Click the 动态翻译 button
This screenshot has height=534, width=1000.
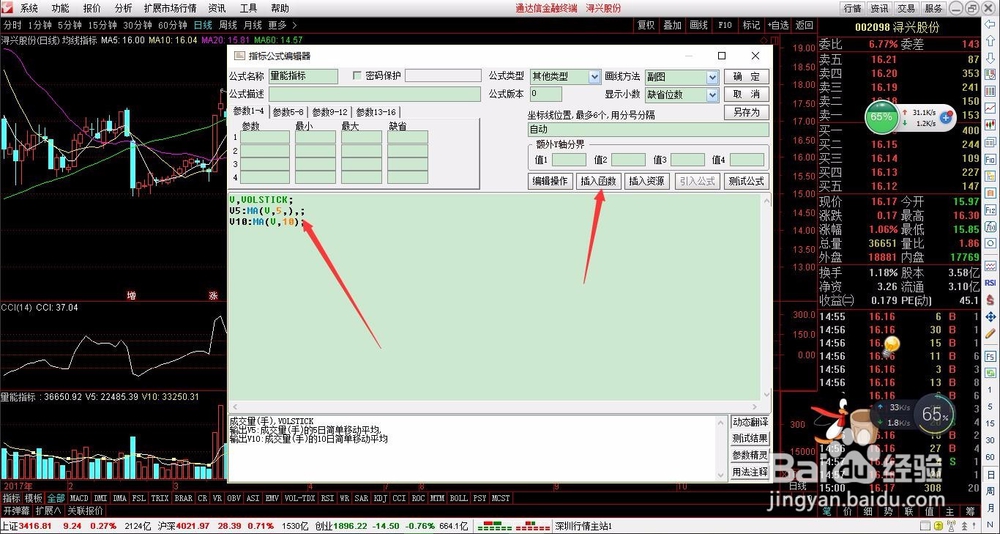click(x=750, y=422)
